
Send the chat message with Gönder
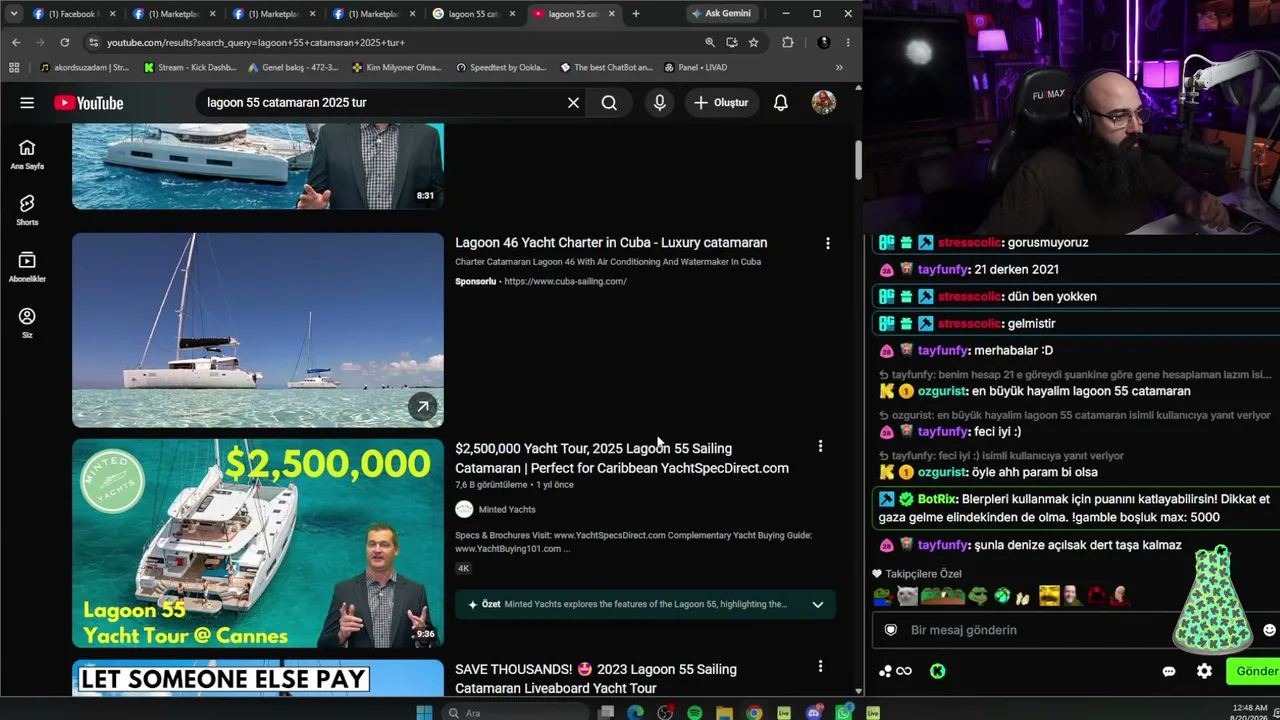click(x=1254, y=671)
